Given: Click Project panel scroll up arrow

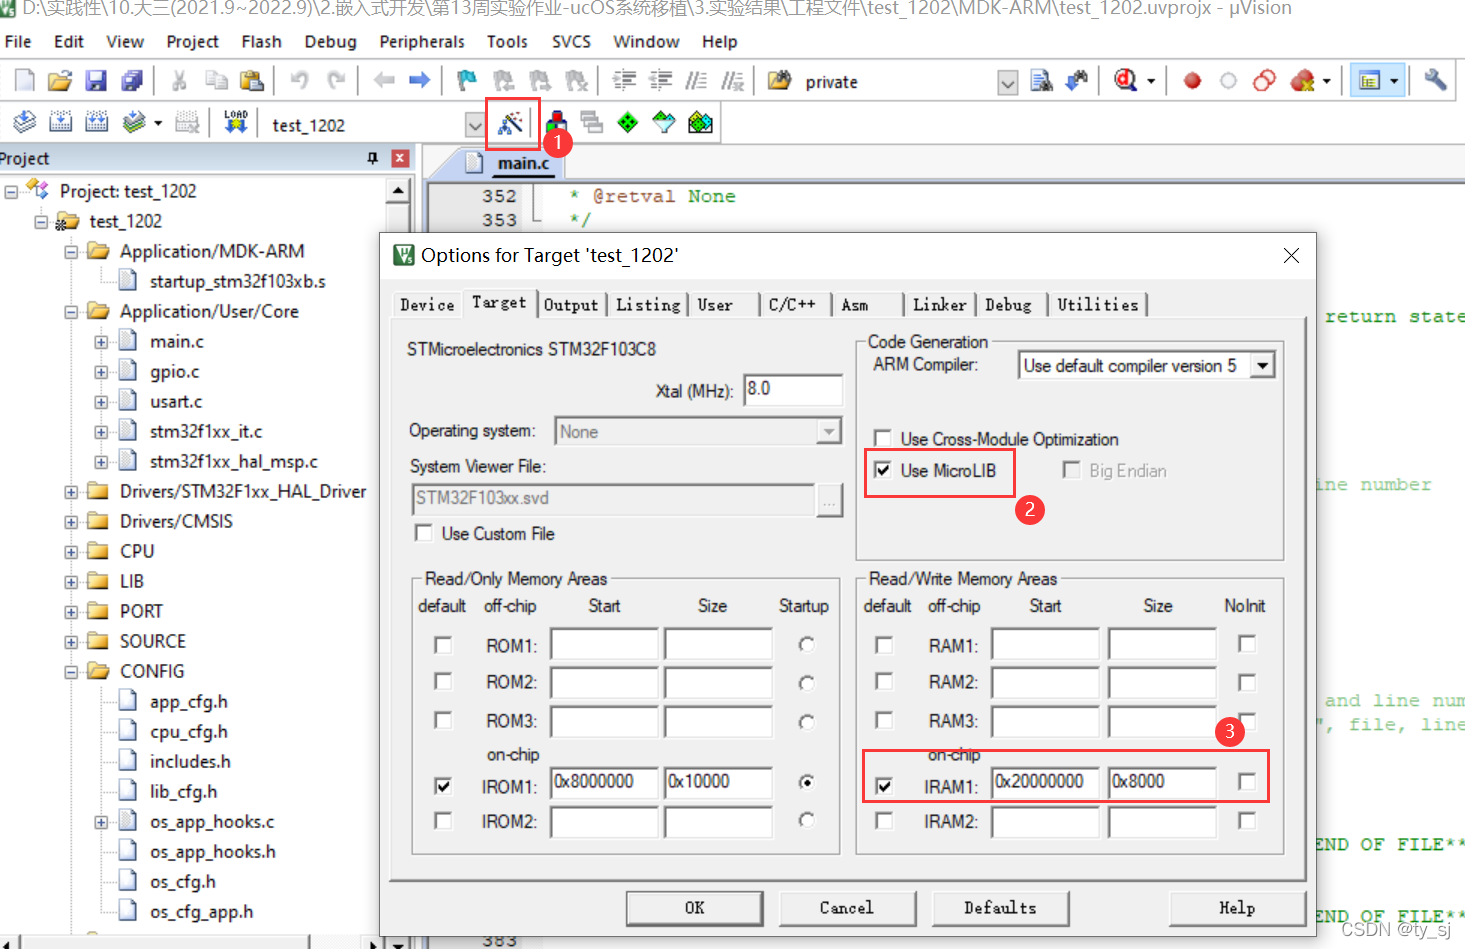Looking at the screenshot, I should (x=398, y=190).
